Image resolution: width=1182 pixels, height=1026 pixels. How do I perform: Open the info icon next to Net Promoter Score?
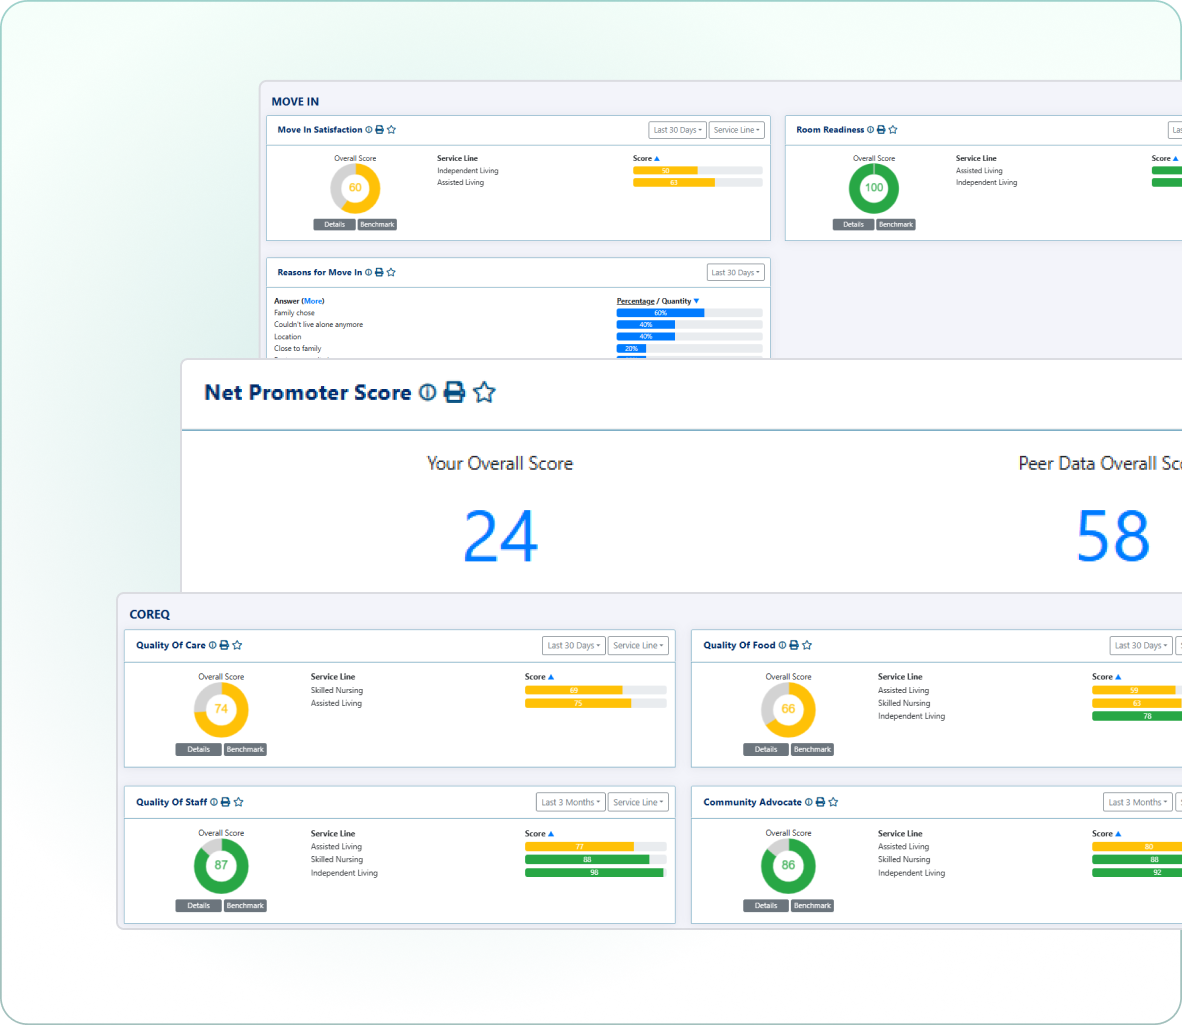click(x=427, y=393)
